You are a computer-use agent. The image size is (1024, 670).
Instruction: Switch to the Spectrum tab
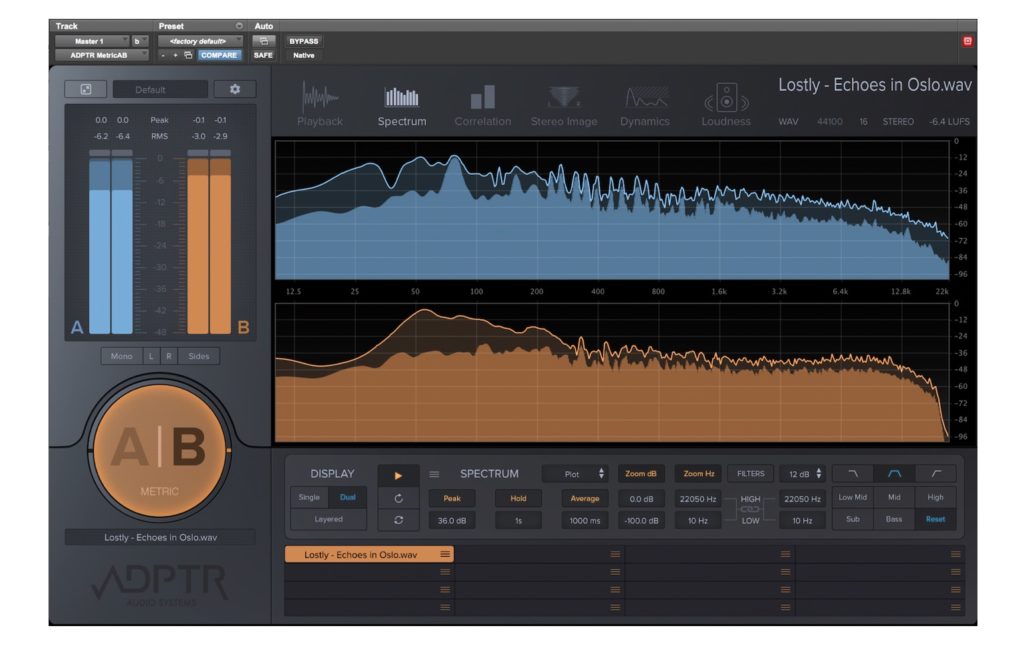401,106
